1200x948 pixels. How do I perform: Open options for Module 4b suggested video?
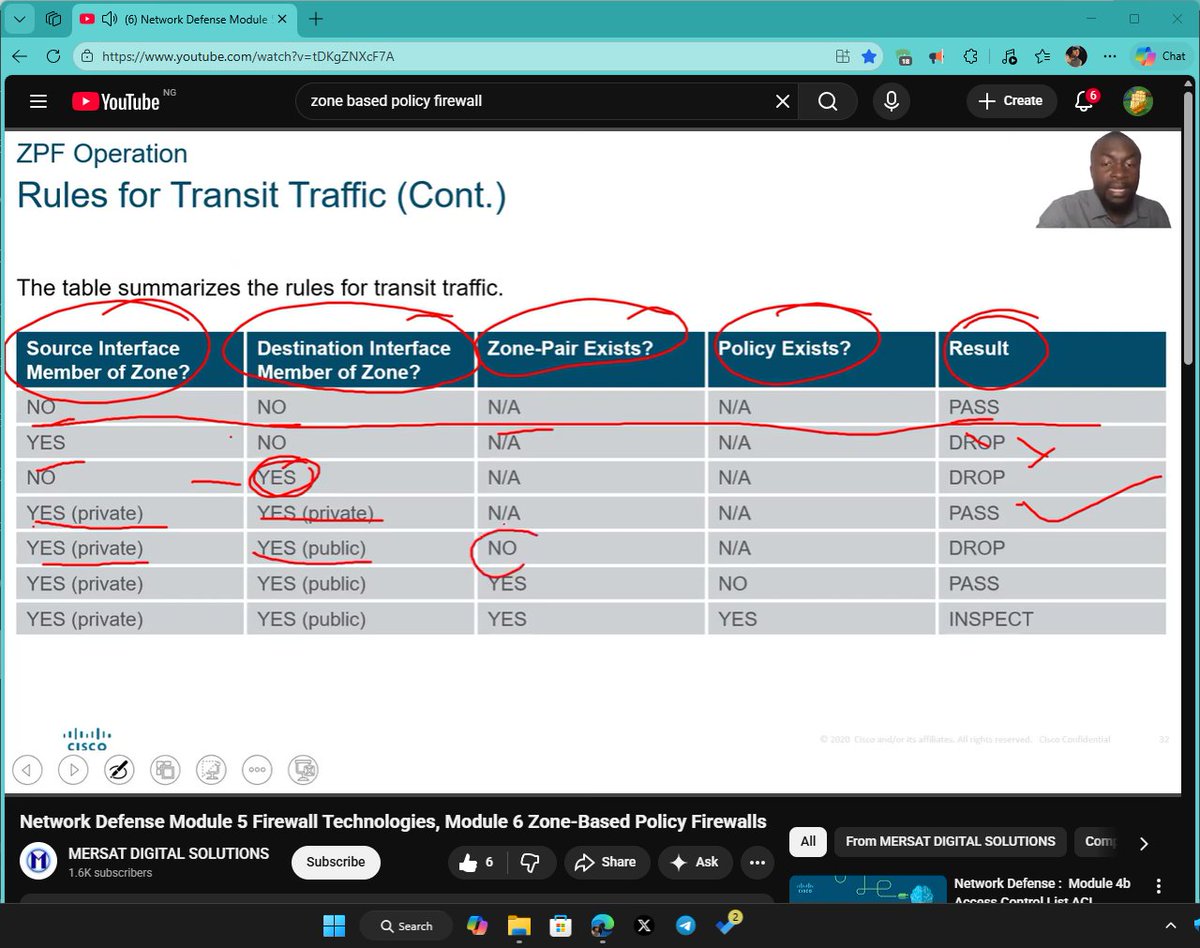1159,887
